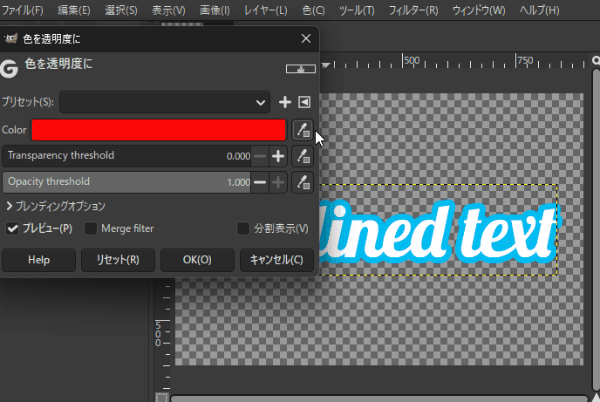
Task: Open the フィルター(R) menu
Action: pos(412,10)
